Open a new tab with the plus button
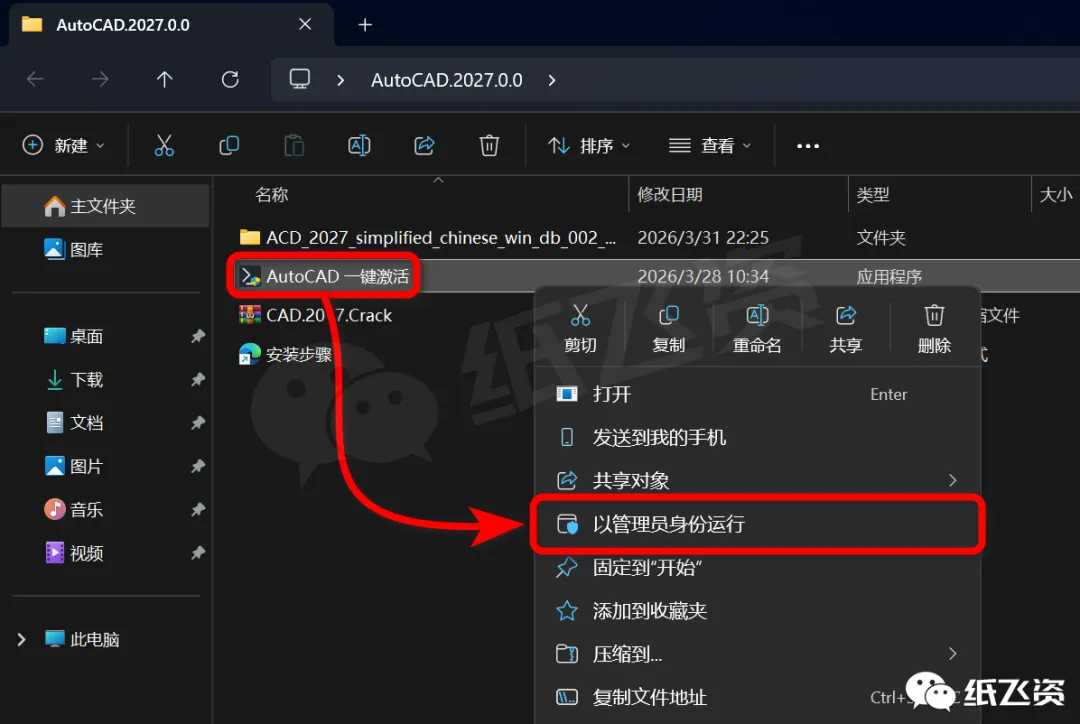The image size is (1080, 724). pos(365,25)
